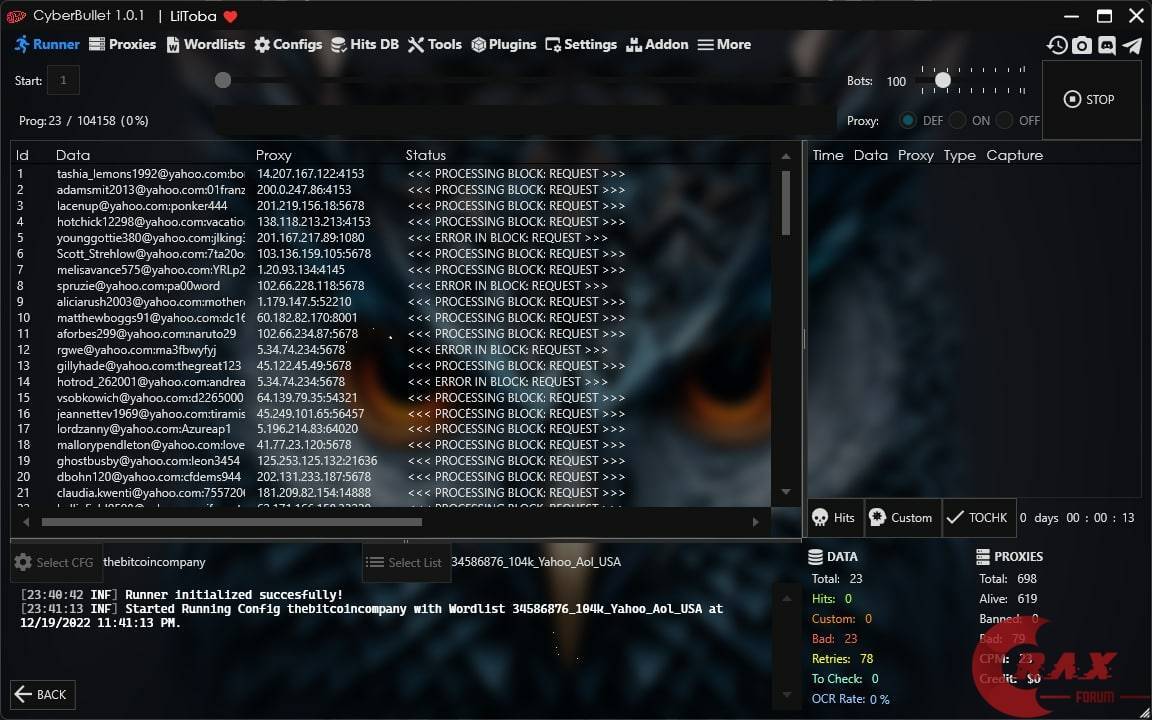Open the Proxies tab

tap(123, 45)
